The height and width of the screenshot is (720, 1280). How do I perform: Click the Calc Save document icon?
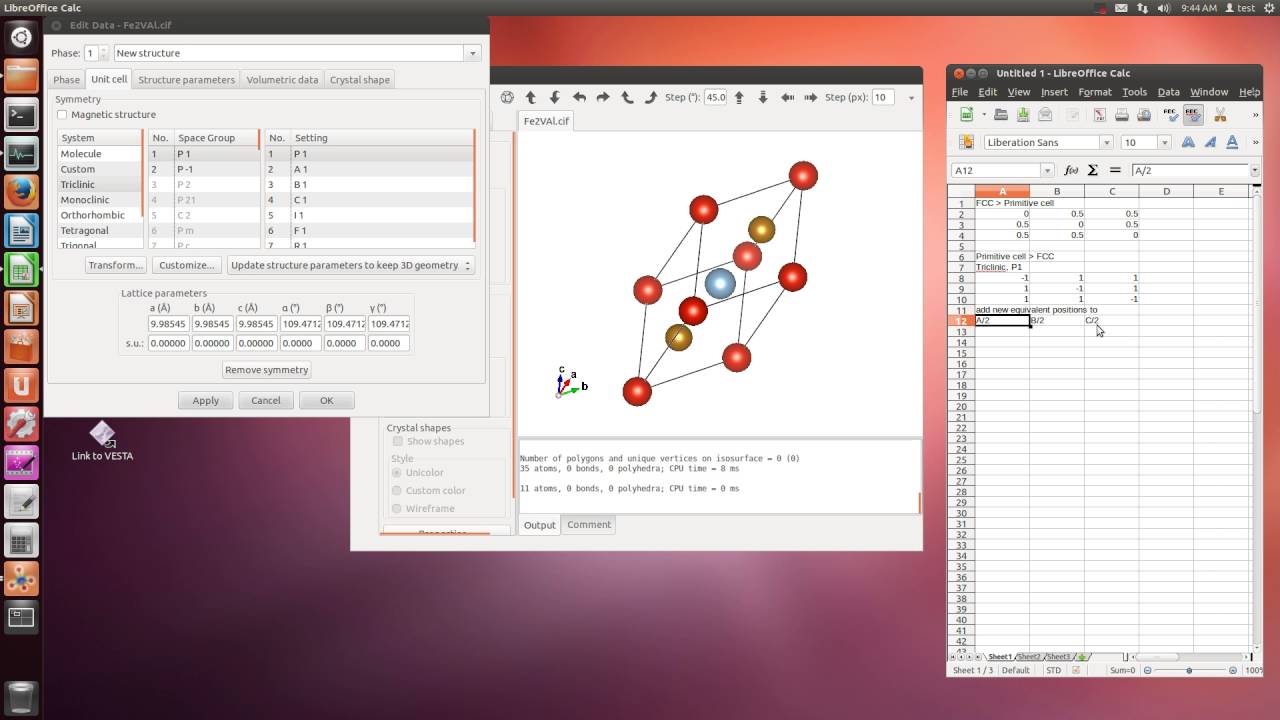pos(1023,115)
